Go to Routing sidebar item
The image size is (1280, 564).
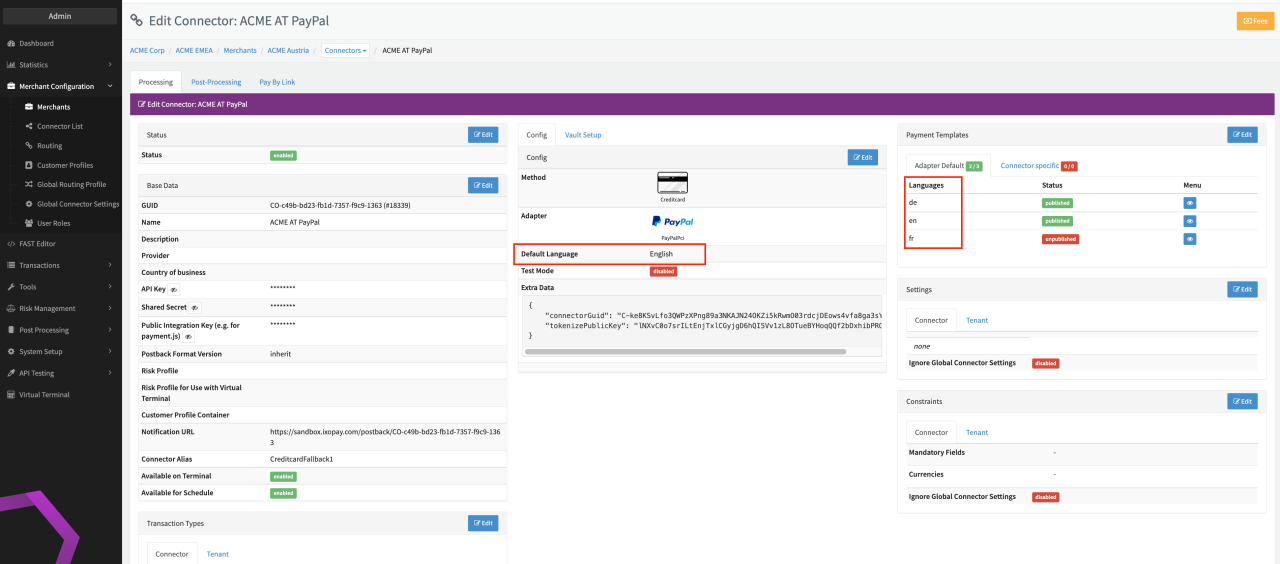click(49, 146)
